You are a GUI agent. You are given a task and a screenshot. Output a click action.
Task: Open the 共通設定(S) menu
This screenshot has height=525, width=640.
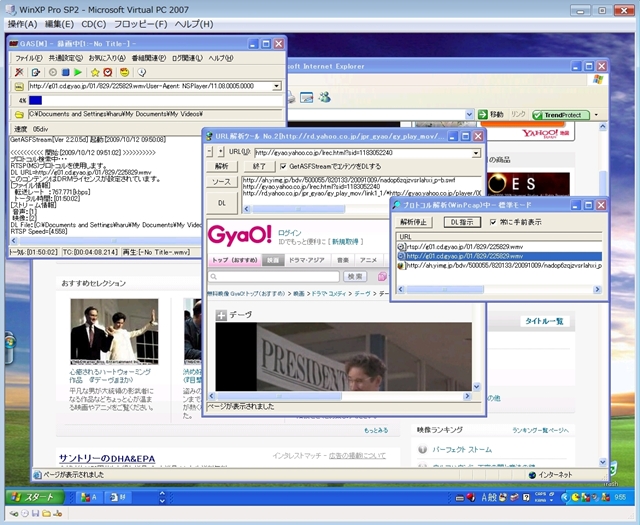click(x=65, y=58)
